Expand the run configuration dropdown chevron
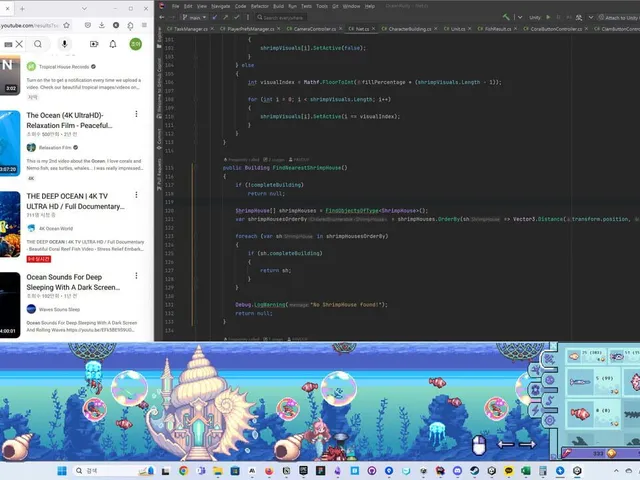The width and height of the screenshot is (640, 480). tap(520, 17)
